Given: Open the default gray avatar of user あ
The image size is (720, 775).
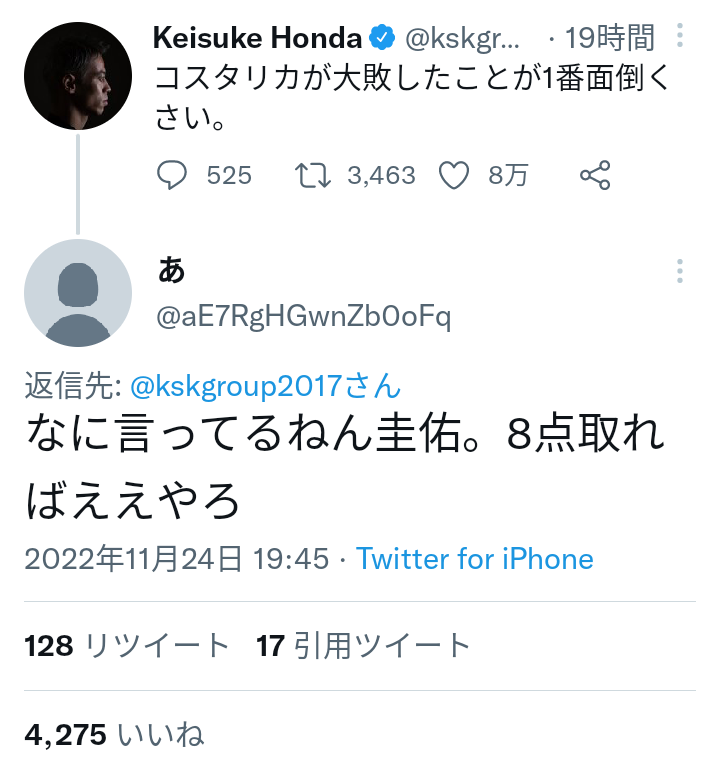Looking at the screenshot, I should click(x=78, y=293).
